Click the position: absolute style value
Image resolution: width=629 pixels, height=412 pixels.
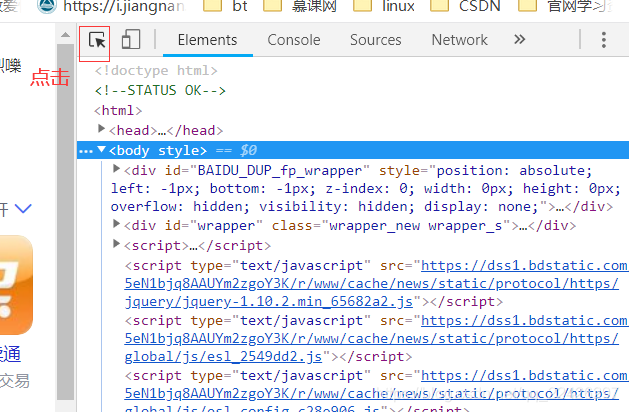[x=514, y=171]
